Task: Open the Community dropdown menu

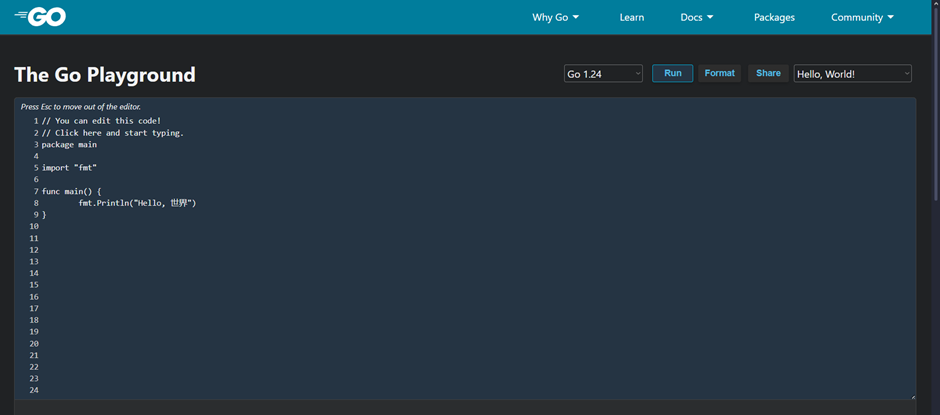Action: pos(862,17)
